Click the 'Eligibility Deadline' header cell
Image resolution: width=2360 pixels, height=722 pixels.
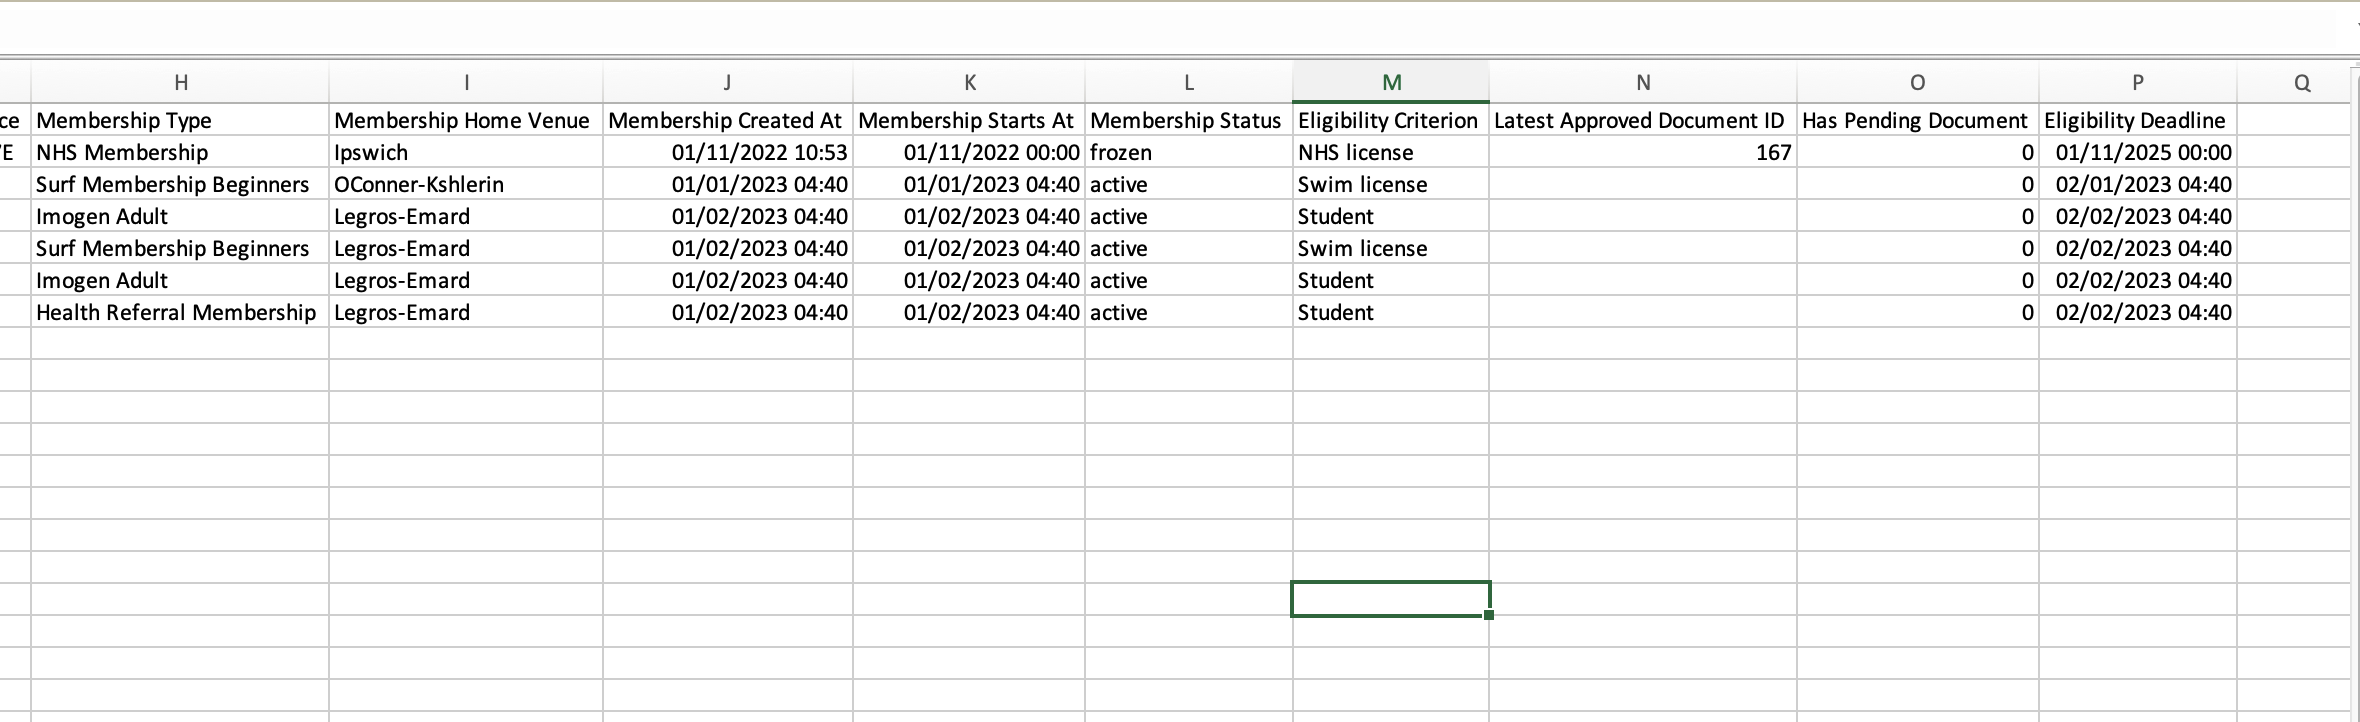click(2138, 120)
